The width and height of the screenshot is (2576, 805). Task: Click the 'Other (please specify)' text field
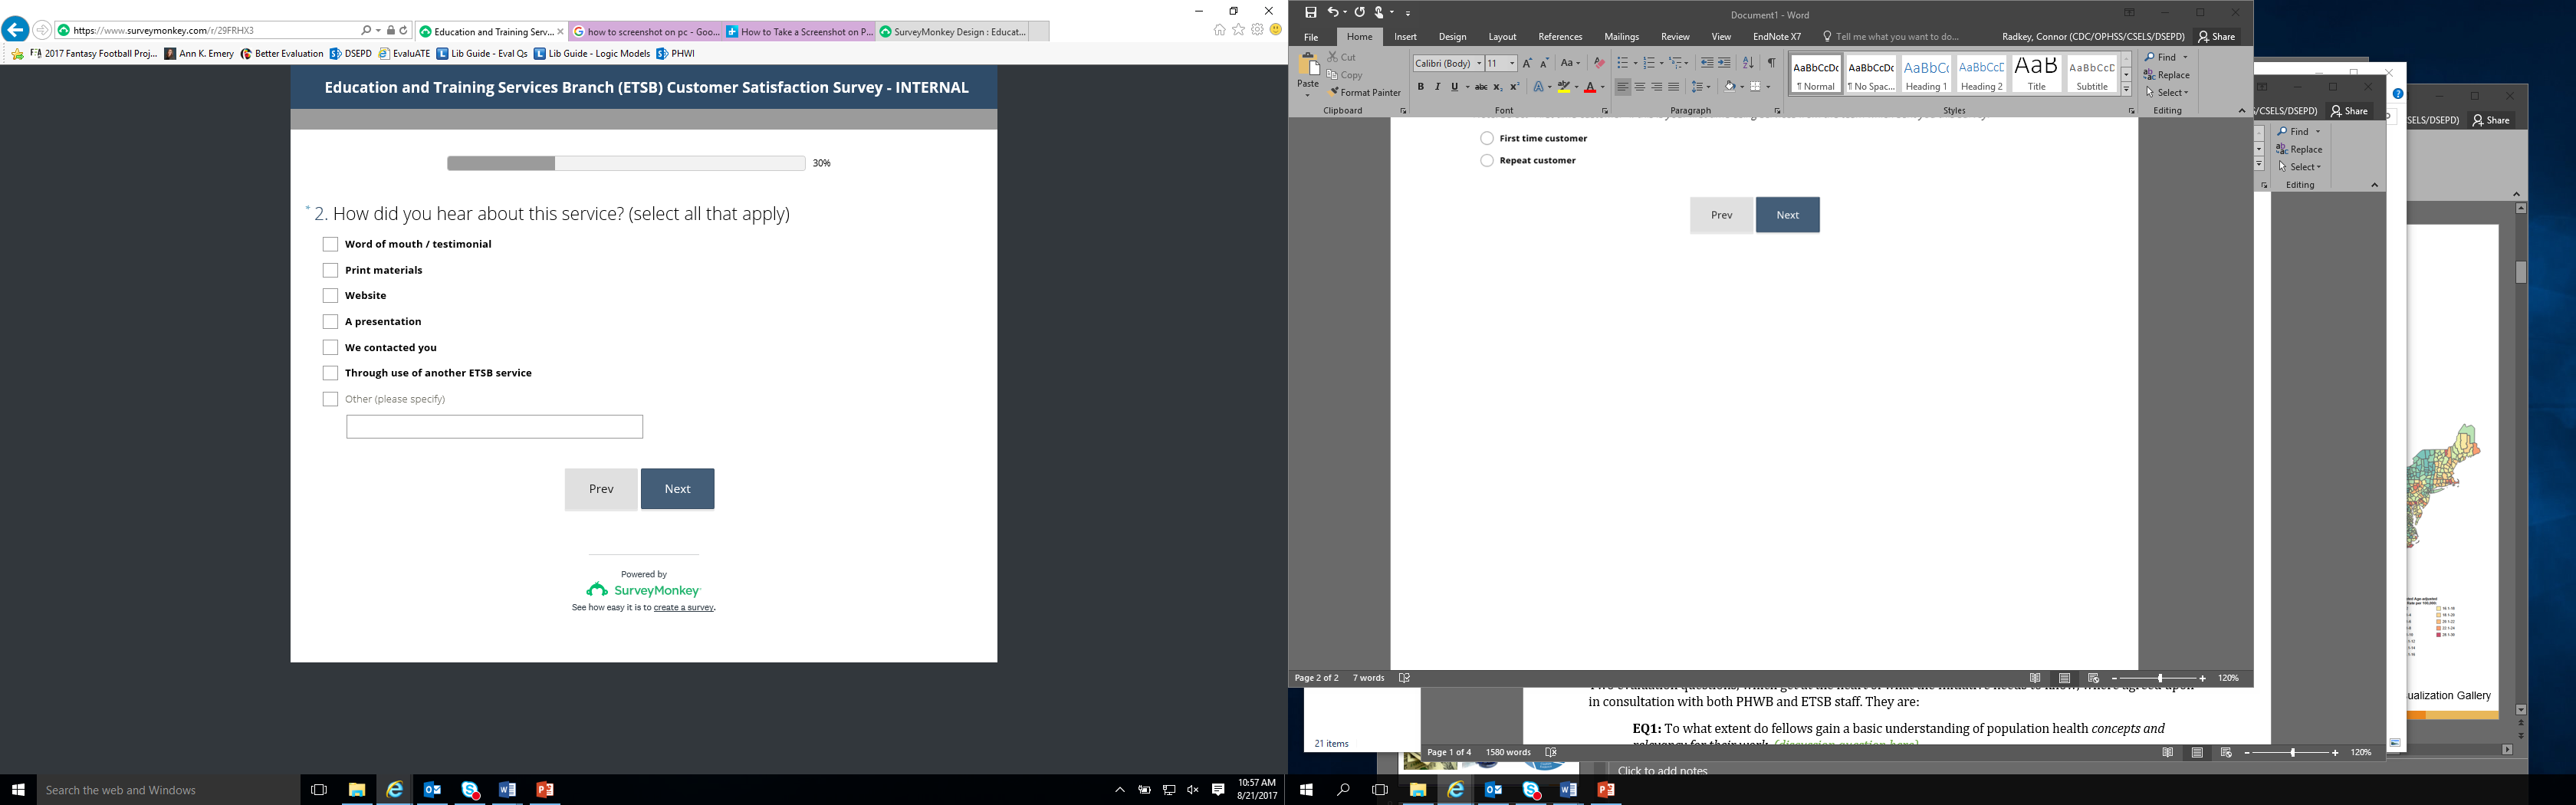pos(495,427)
